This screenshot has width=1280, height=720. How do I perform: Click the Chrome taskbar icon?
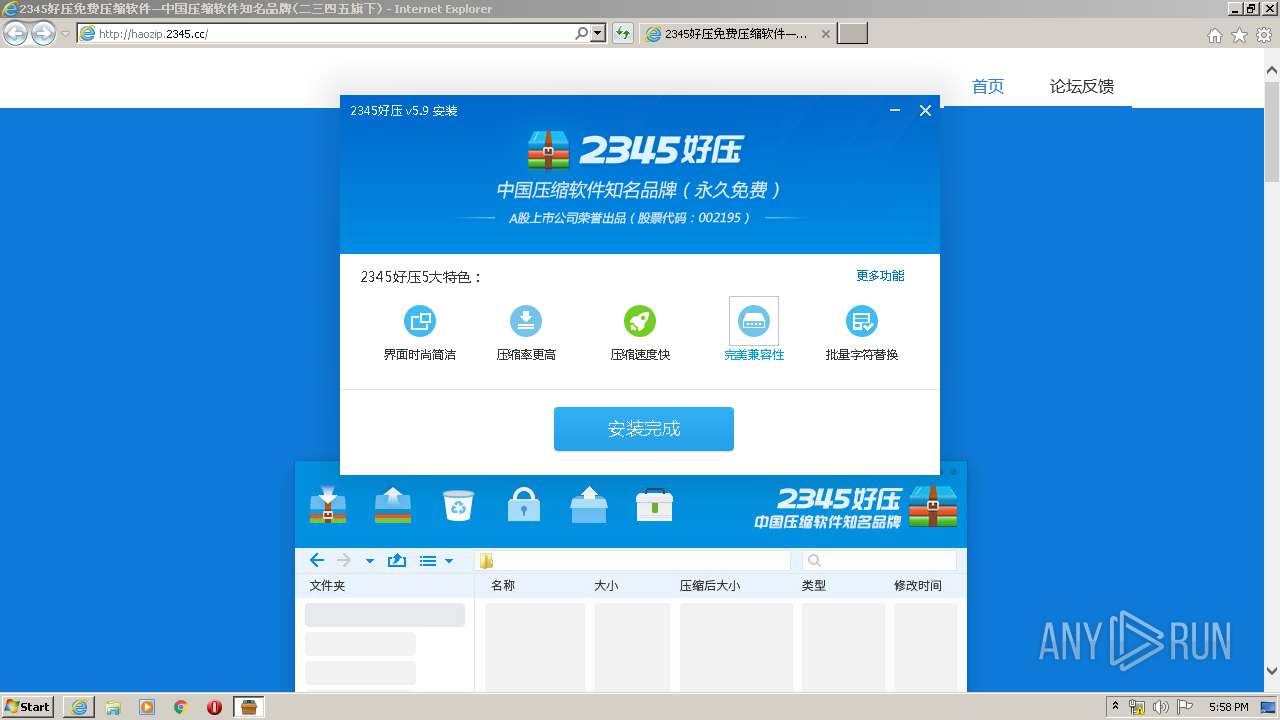[x=181, y=707]
